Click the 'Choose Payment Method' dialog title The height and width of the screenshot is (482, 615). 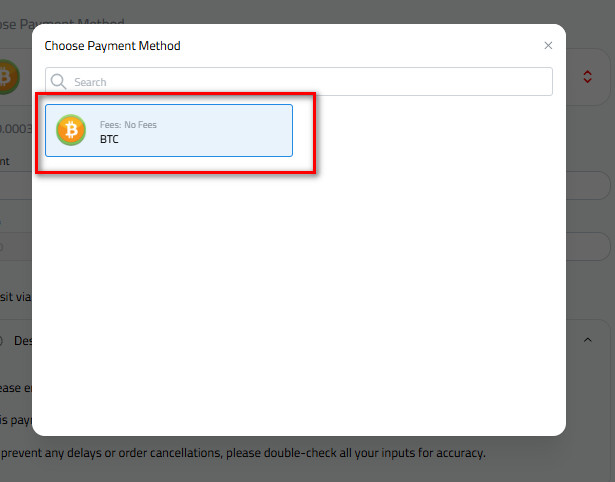click(x=113, y=46)
